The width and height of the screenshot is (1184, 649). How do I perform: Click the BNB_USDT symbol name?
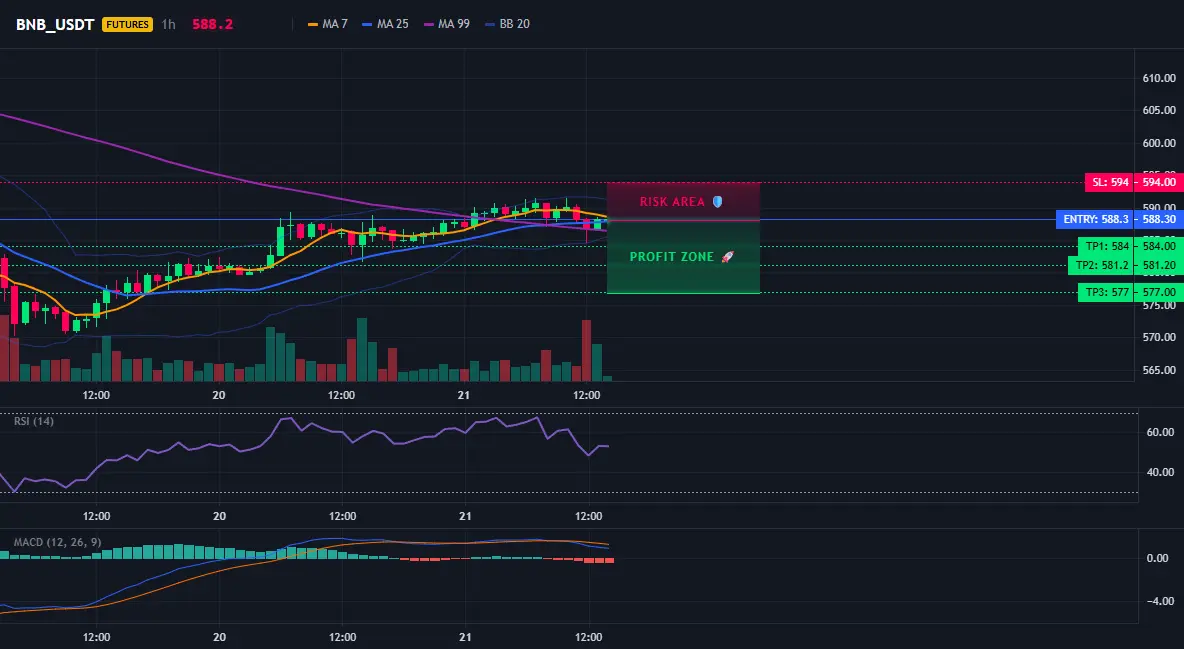55,24
